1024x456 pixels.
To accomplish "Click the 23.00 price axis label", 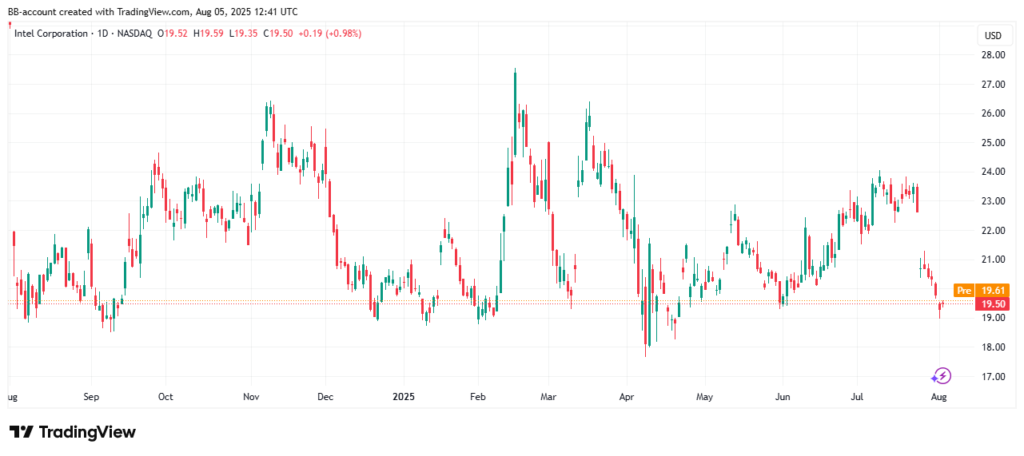I will coord(994,201).
